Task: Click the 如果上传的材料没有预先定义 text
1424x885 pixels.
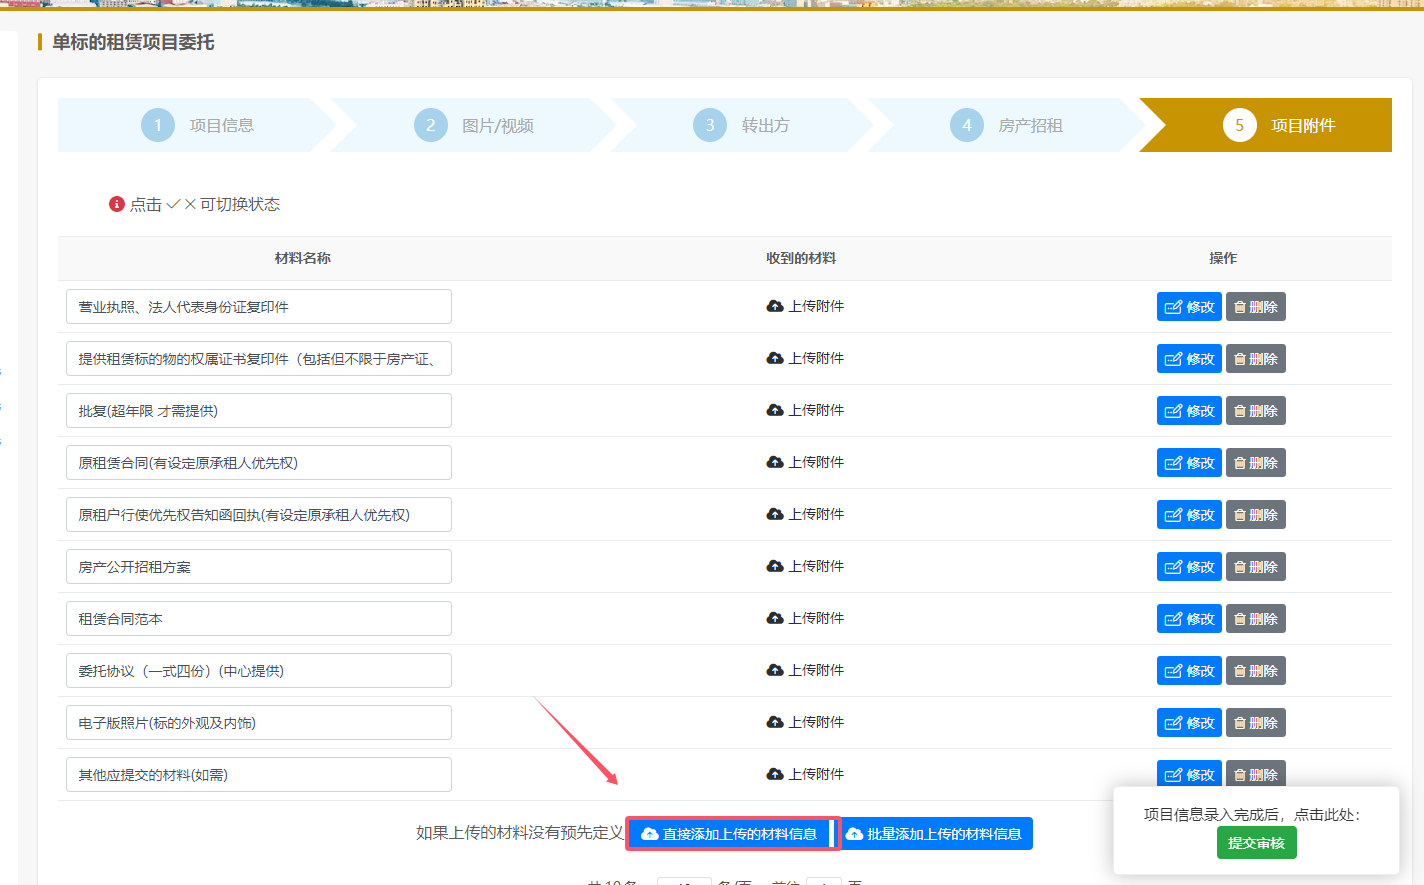Action: click(519, 833)
